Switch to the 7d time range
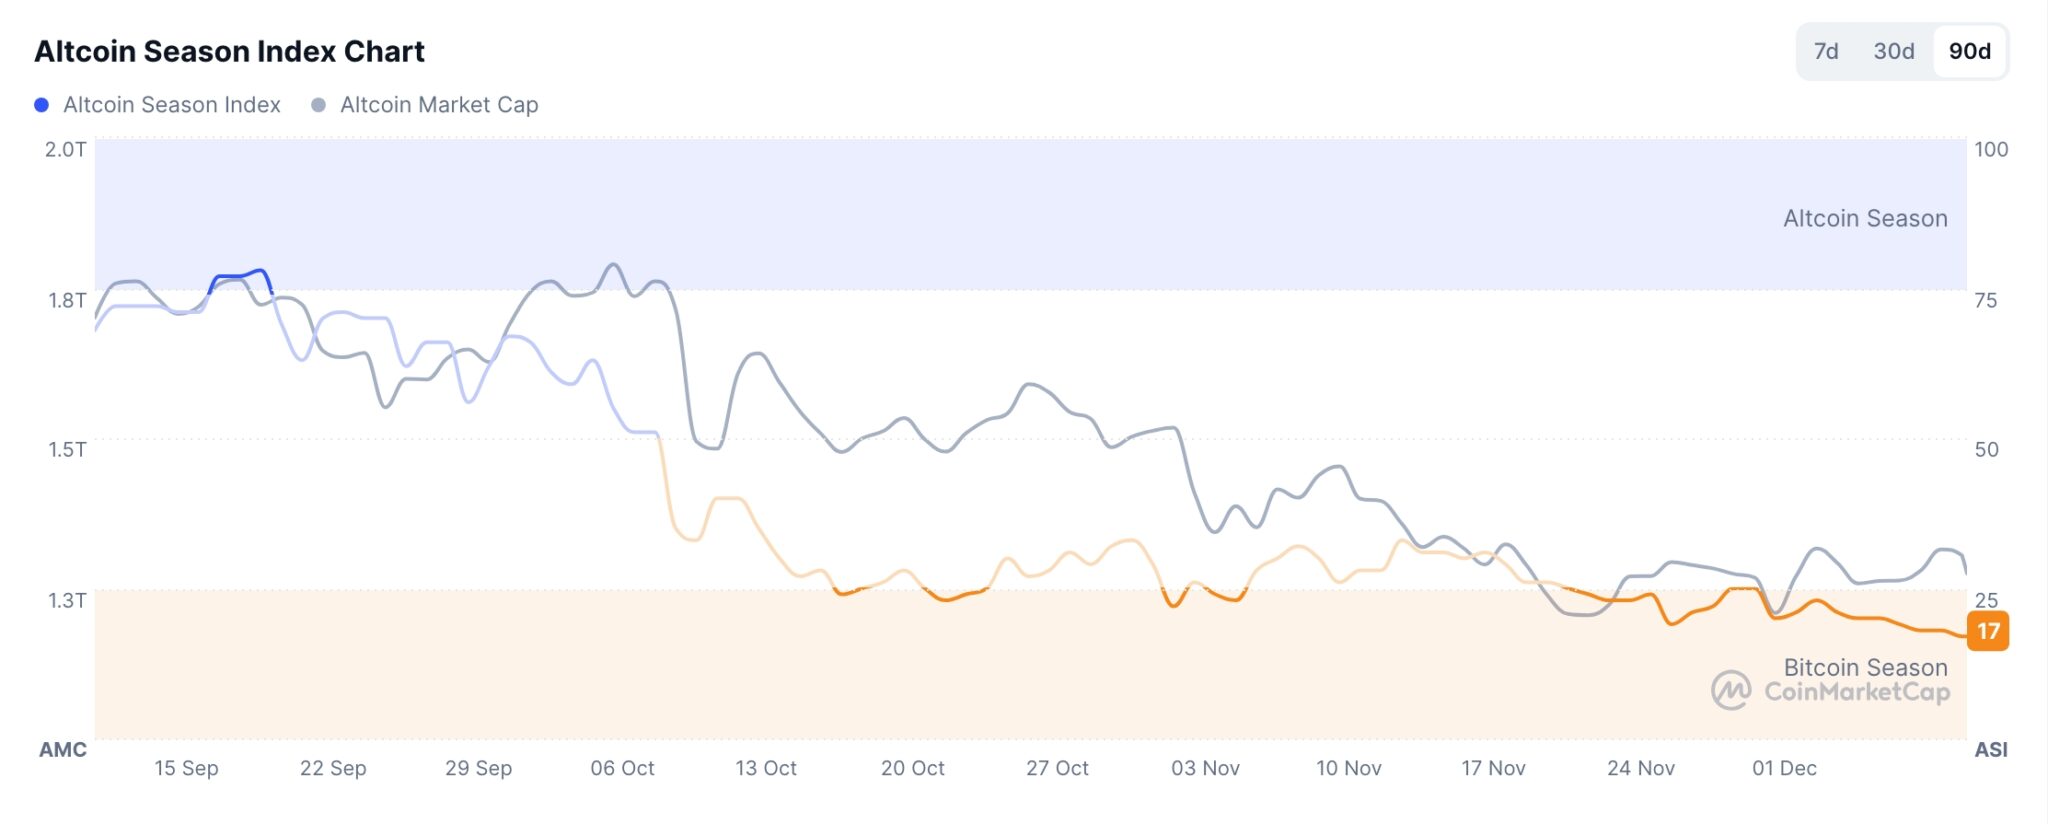 coord(1826,51)
